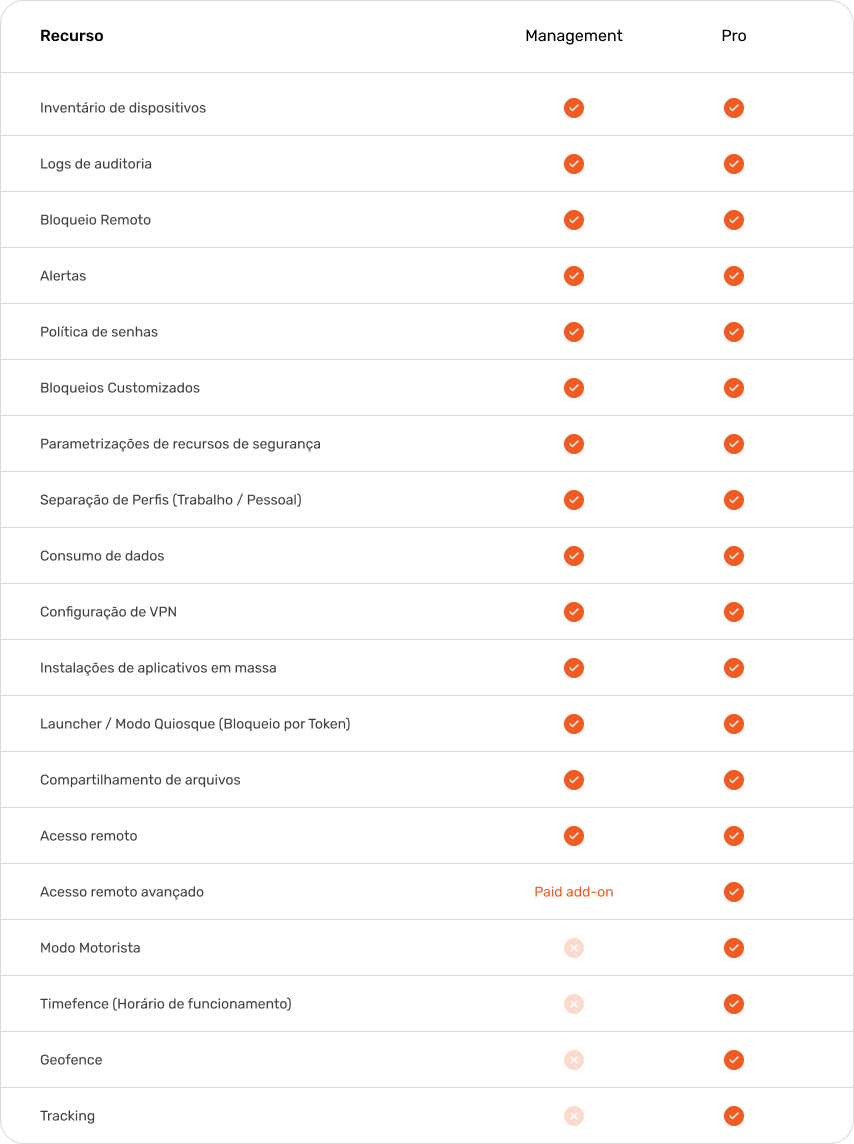Click Pro checkmark for Logs de auditoria

pyautogui.click(x=734, y=164)
